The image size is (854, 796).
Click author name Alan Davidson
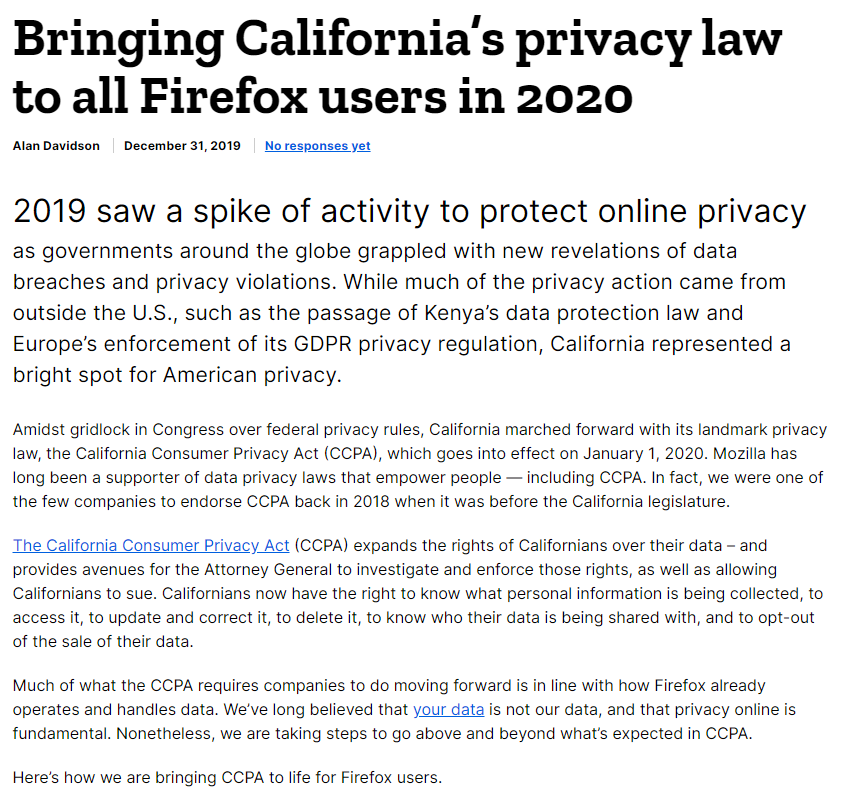coord(56,146)
